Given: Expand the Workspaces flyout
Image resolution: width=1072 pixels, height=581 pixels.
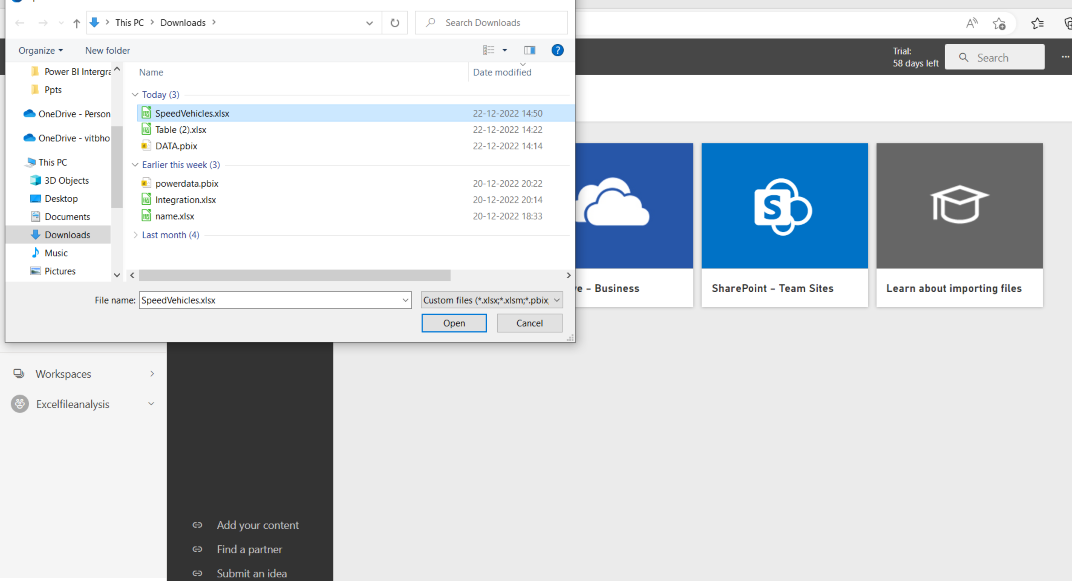Looking at the screenshot, I should (x=152, y=374).
